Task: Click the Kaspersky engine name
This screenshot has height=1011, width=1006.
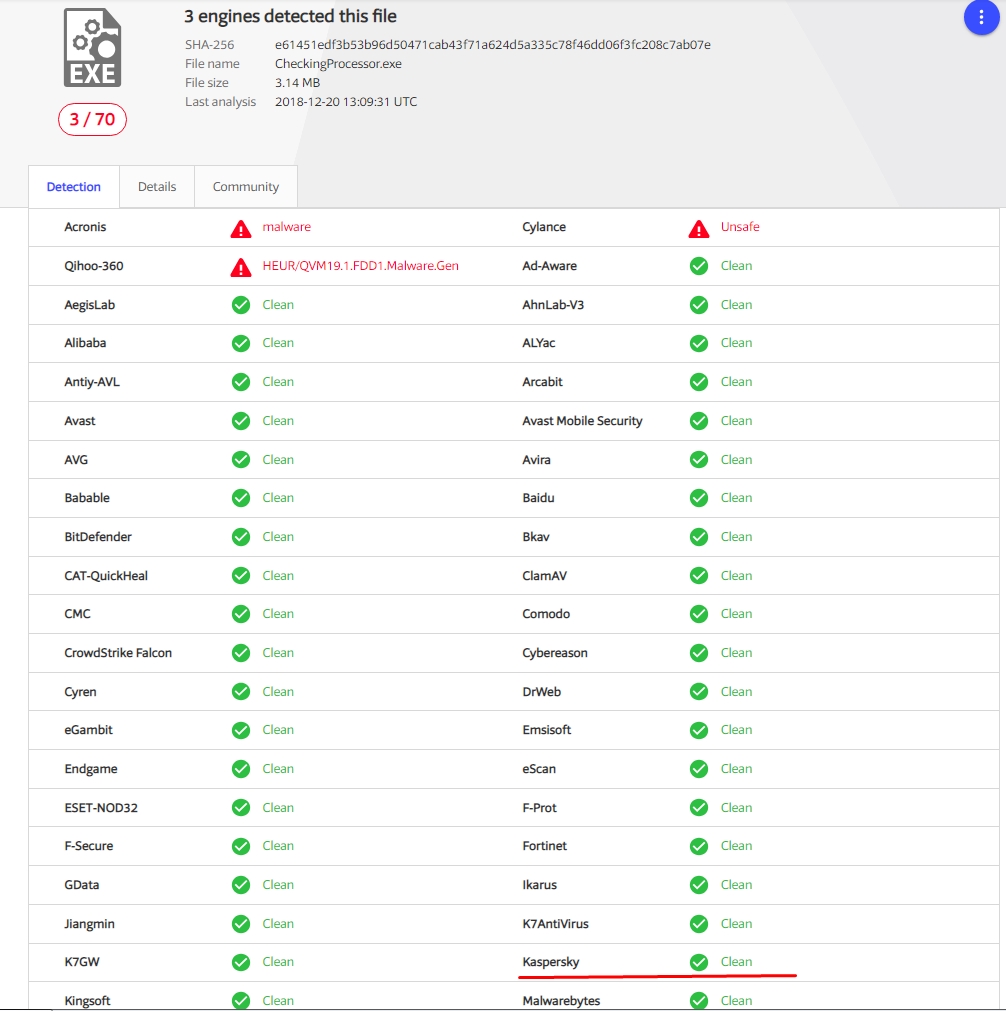Action: pos(551,962)
